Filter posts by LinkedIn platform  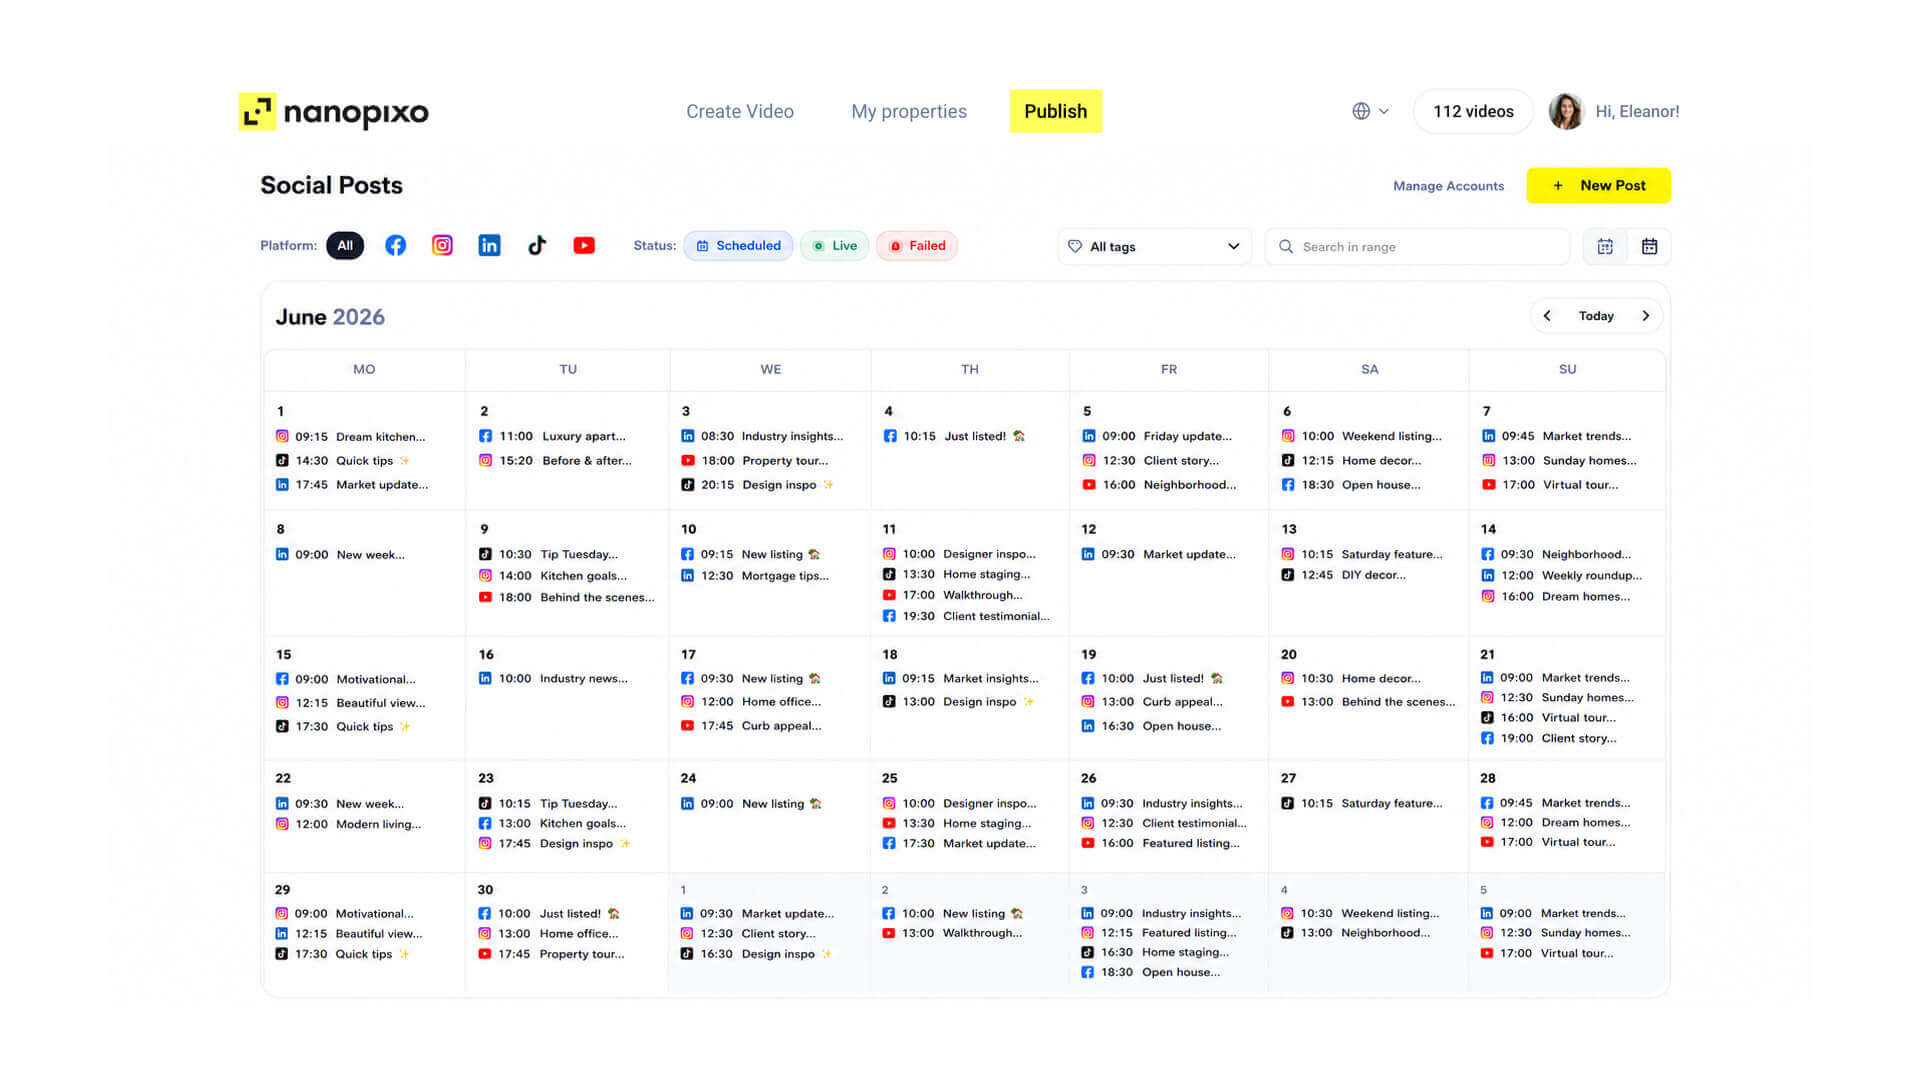click(489, 245)
